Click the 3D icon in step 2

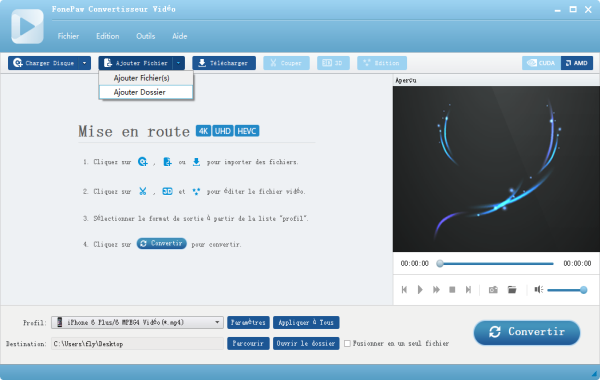(168, 191)
